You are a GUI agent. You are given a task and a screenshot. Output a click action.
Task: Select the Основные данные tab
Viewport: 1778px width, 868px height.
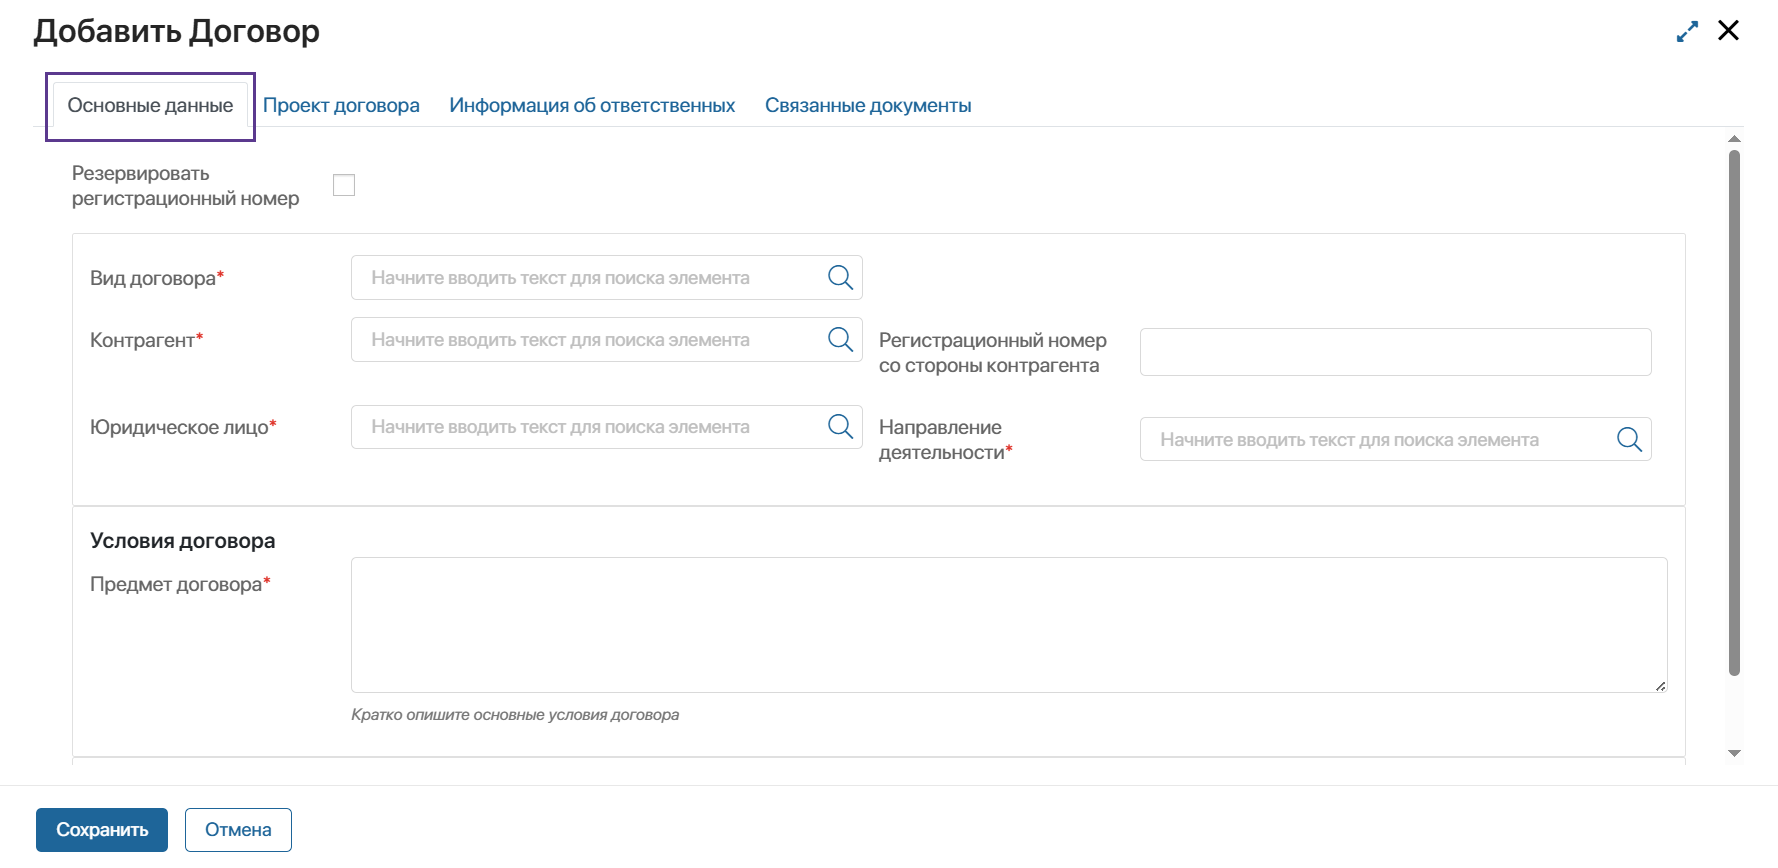tap(150, 106)
